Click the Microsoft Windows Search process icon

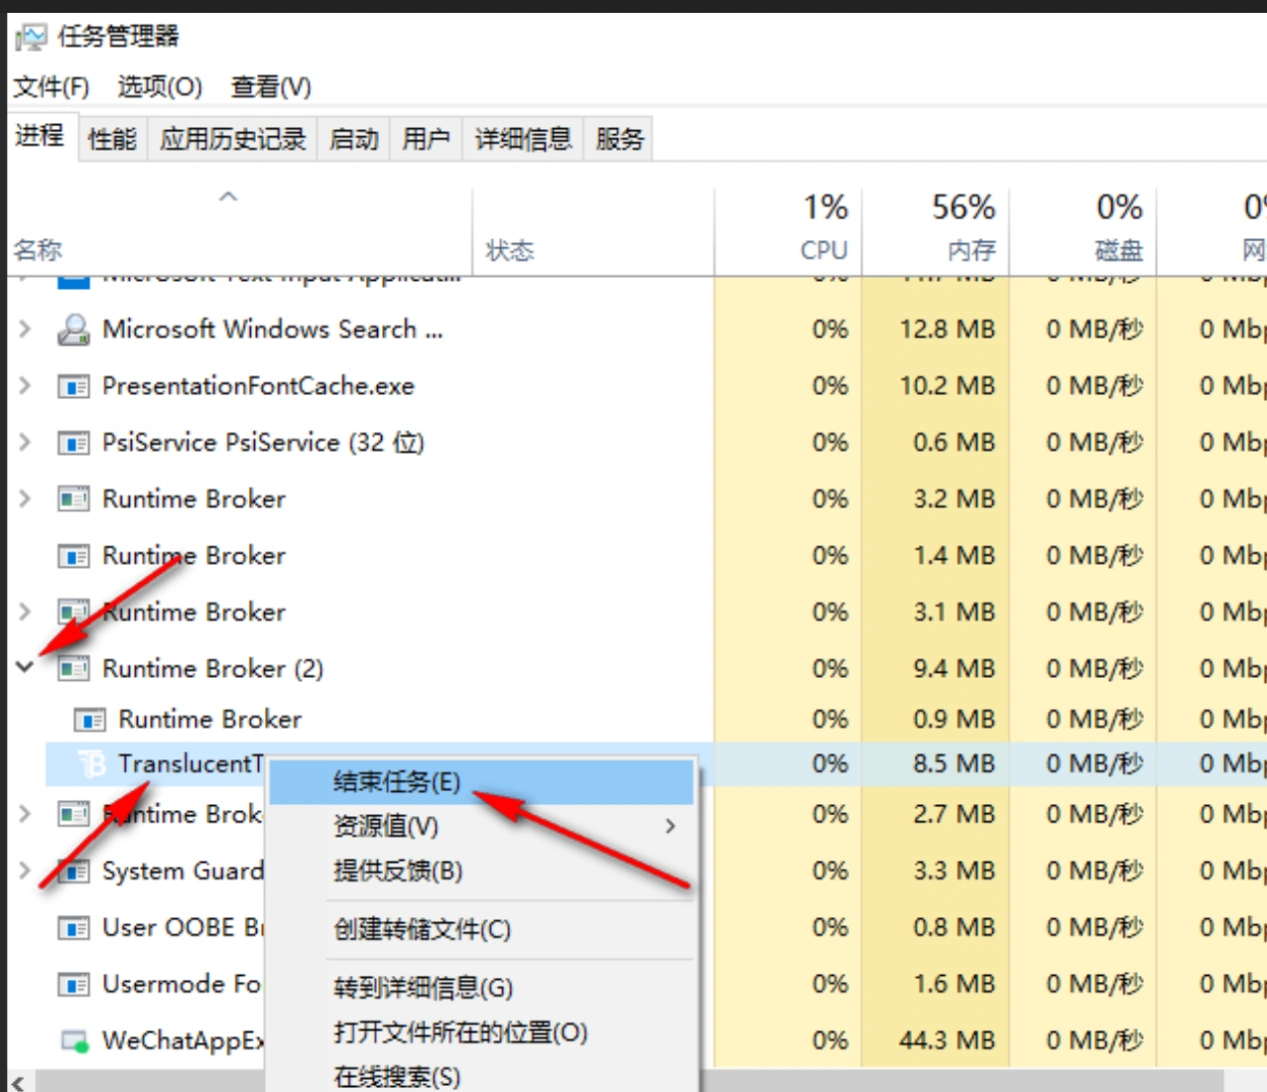tap(73, 330)
